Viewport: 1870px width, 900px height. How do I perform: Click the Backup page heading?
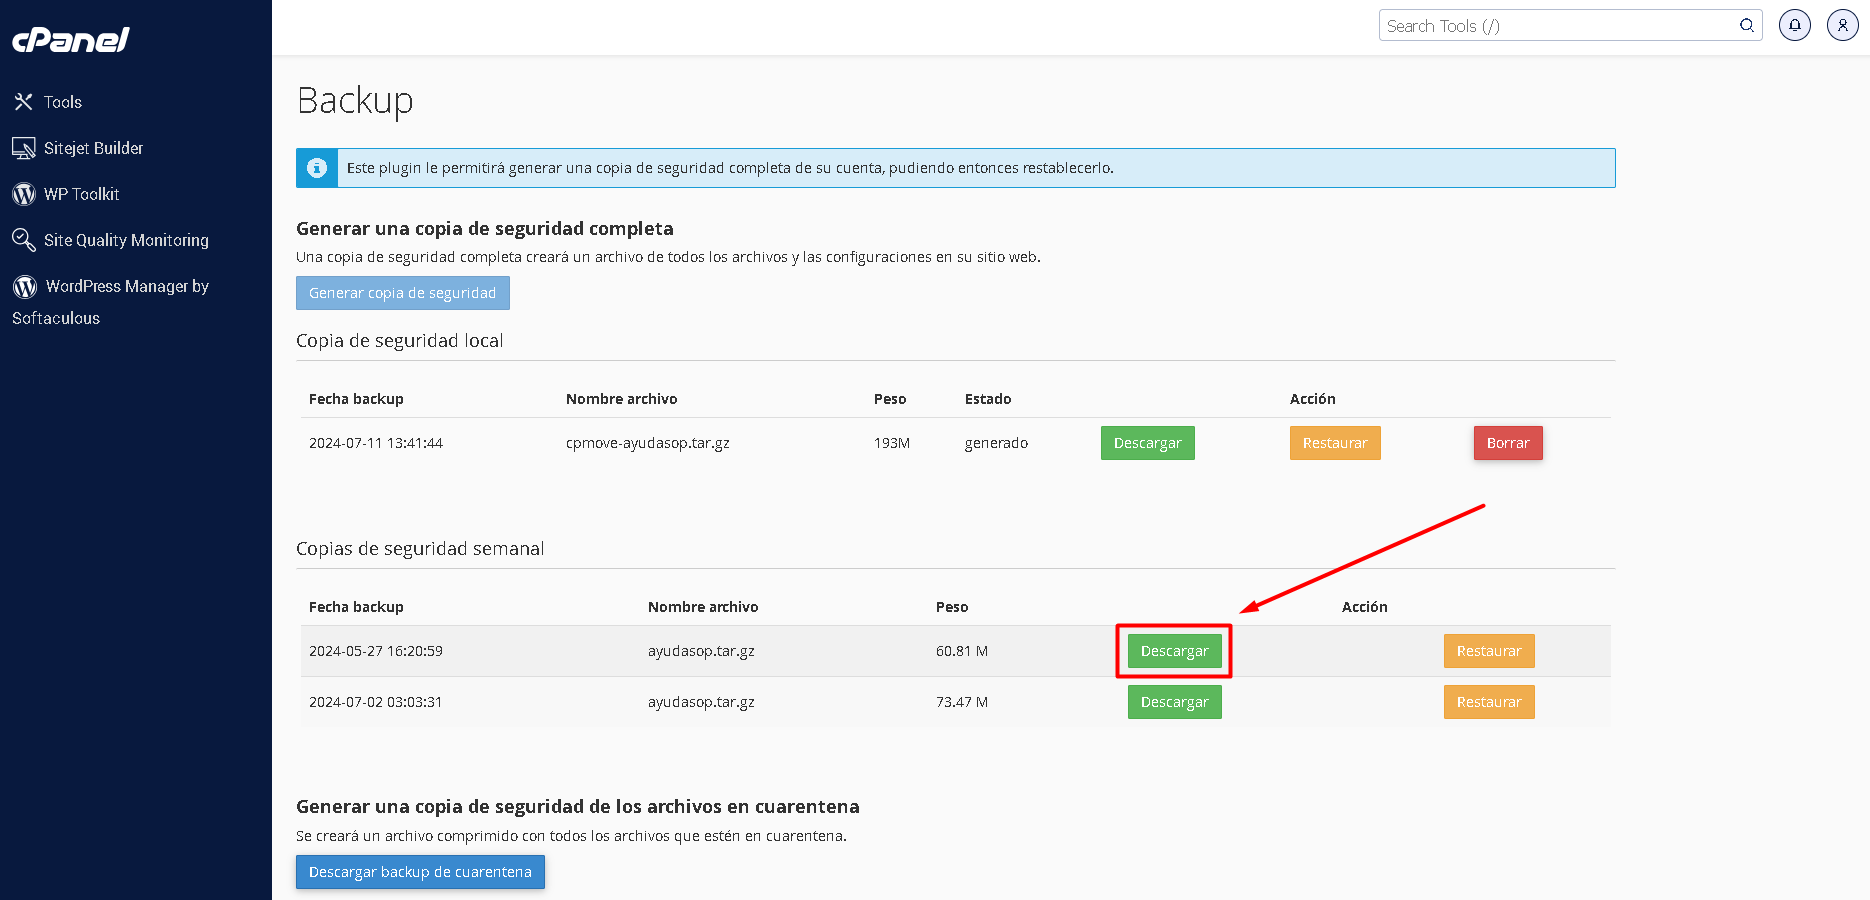(x=355, y=101)
